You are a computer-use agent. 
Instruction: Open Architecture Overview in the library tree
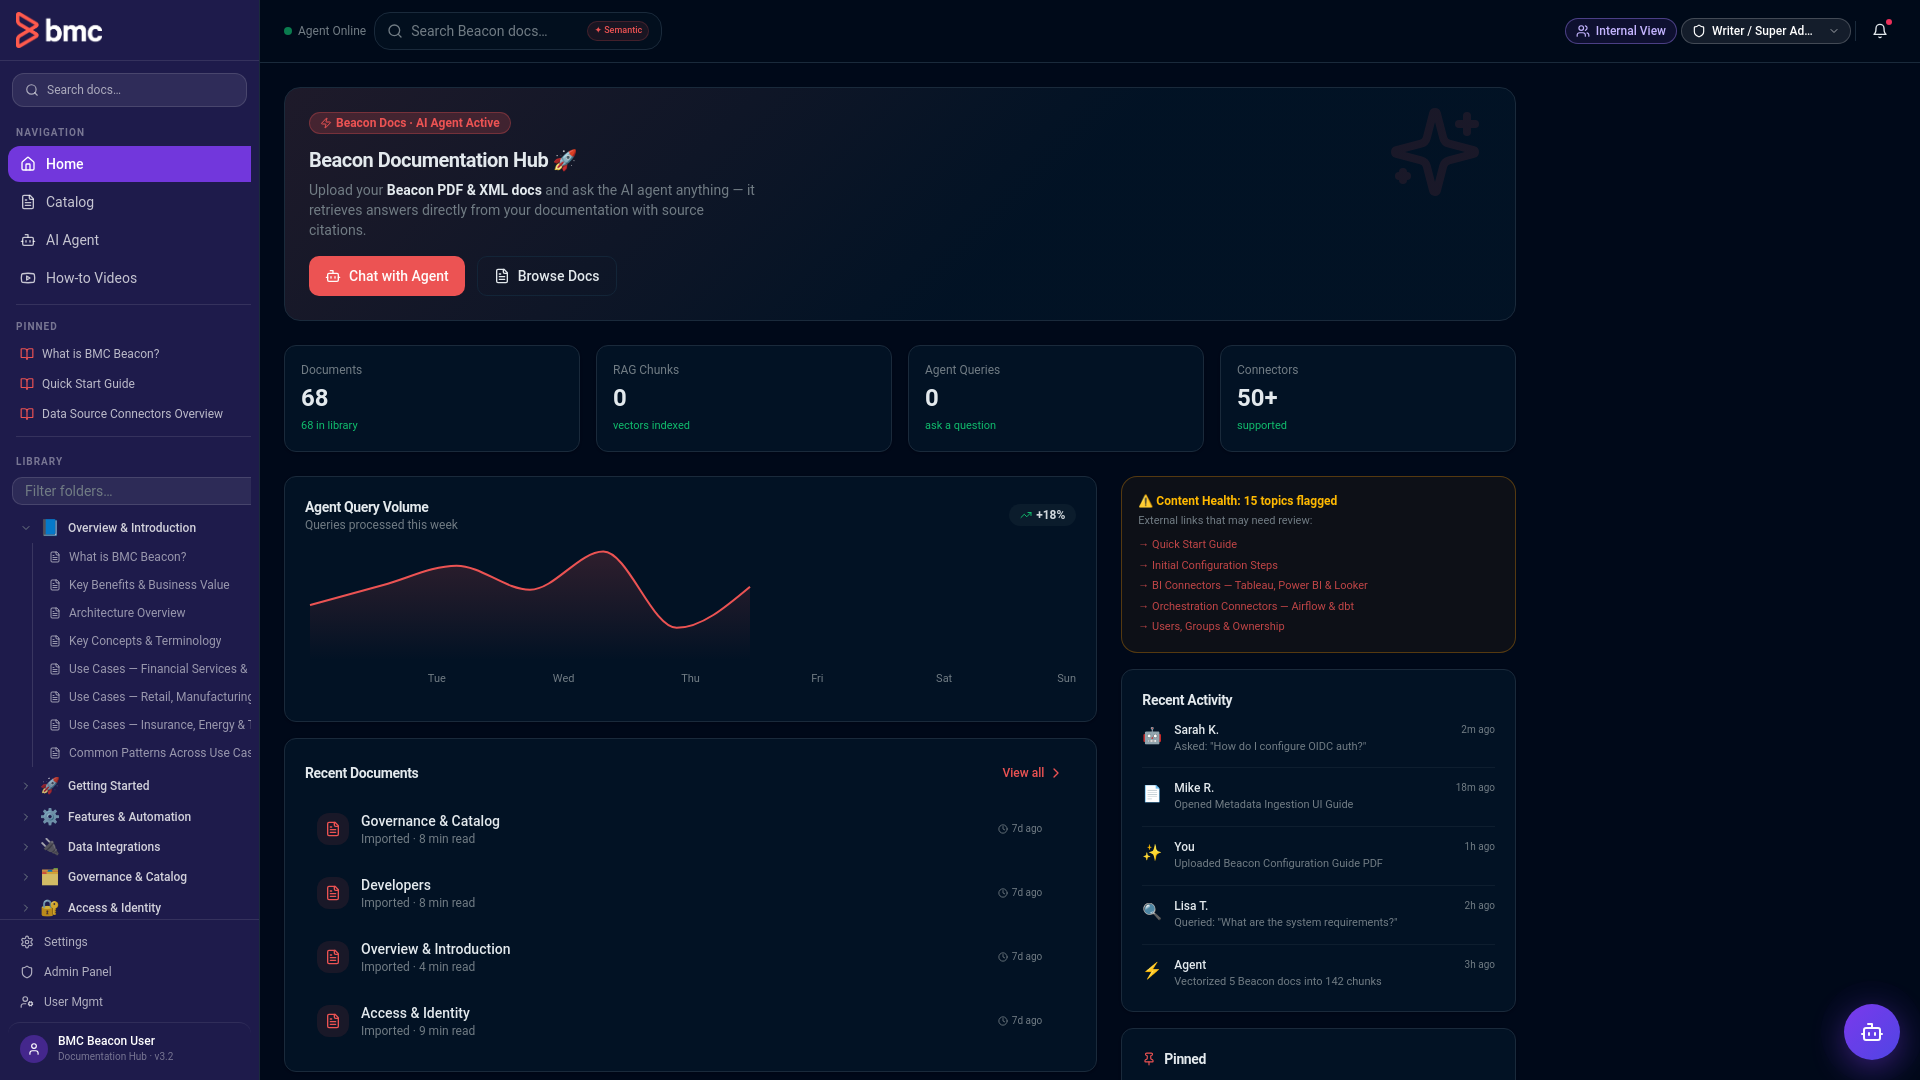pos(127,613)
